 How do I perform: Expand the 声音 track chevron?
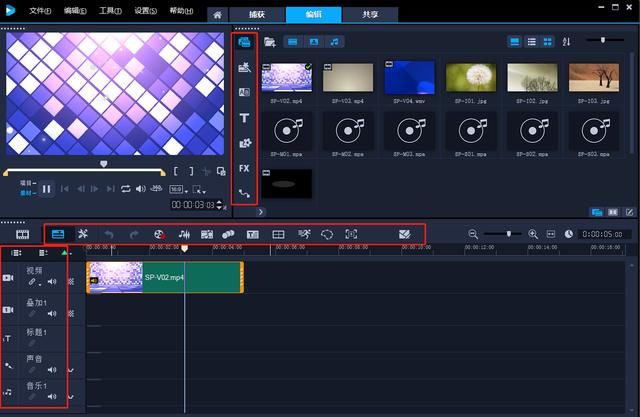click(x=70, y=370)
